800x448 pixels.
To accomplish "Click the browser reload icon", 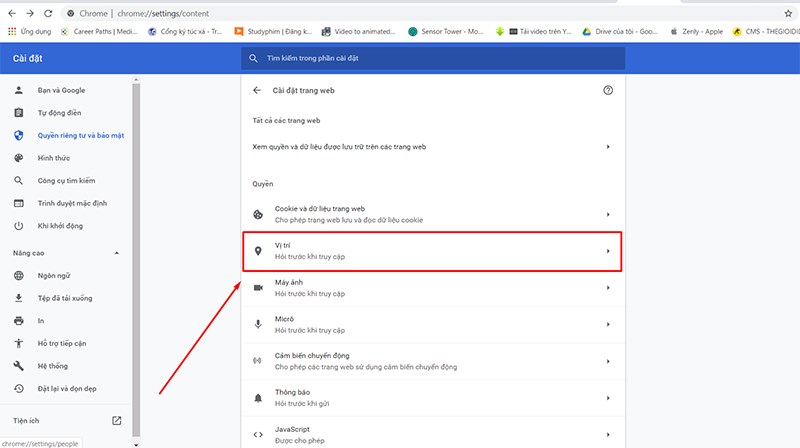I will (47, 14).
